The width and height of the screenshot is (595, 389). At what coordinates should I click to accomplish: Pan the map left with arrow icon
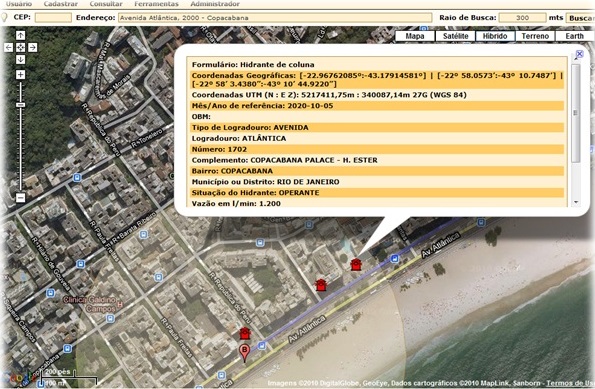(x=8, y=47)
